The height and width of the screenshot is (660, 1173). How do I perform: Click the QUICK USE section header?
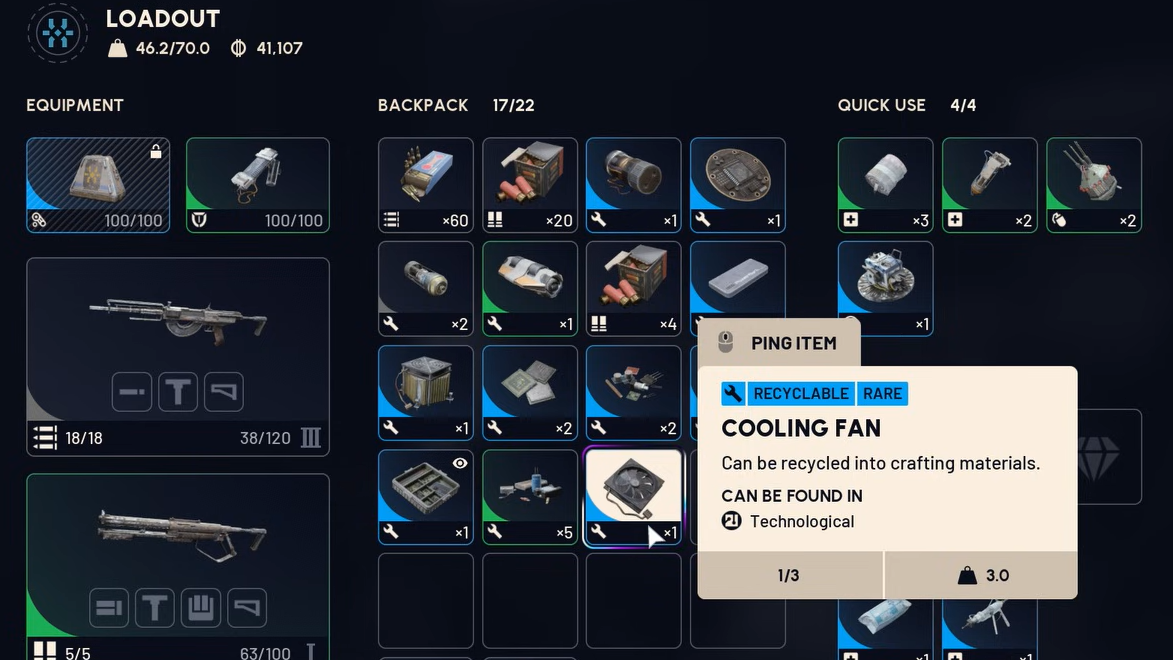pos(881,106)
